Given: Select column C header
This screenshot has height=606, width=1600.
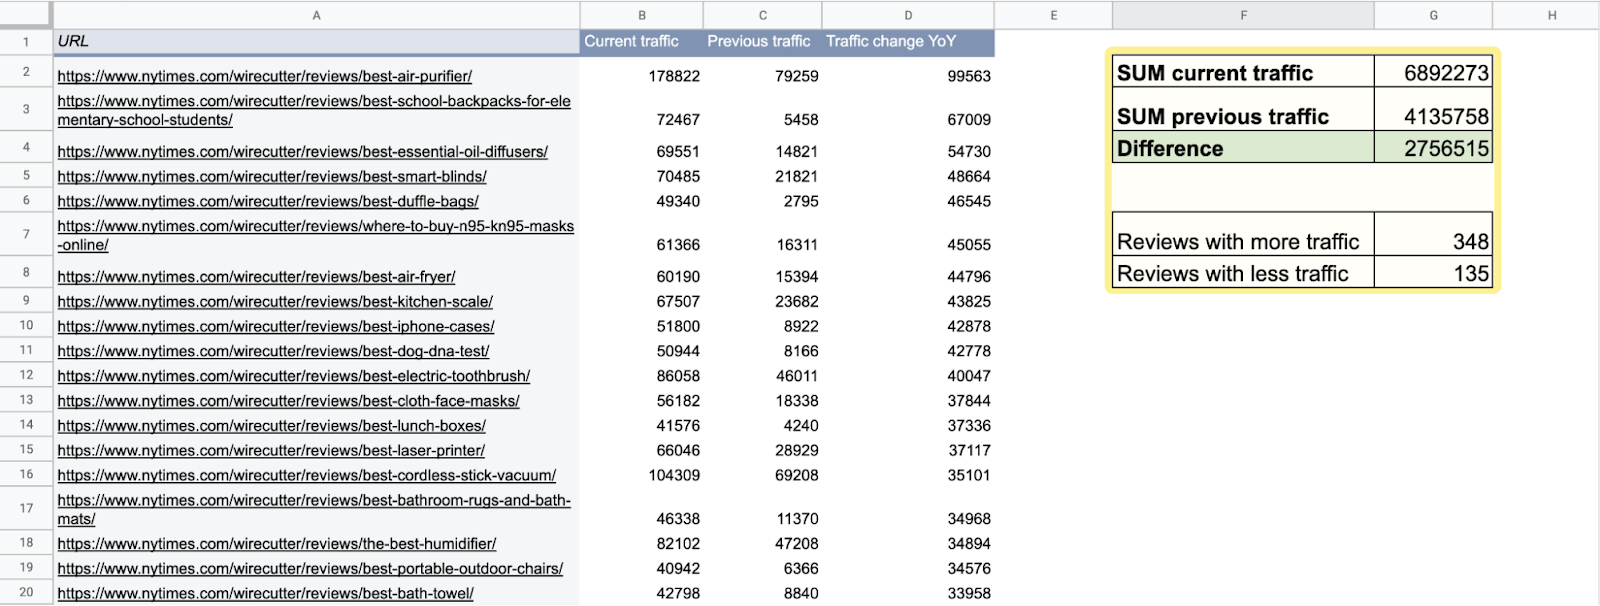Looking at the screenshot, I should 762,15.
